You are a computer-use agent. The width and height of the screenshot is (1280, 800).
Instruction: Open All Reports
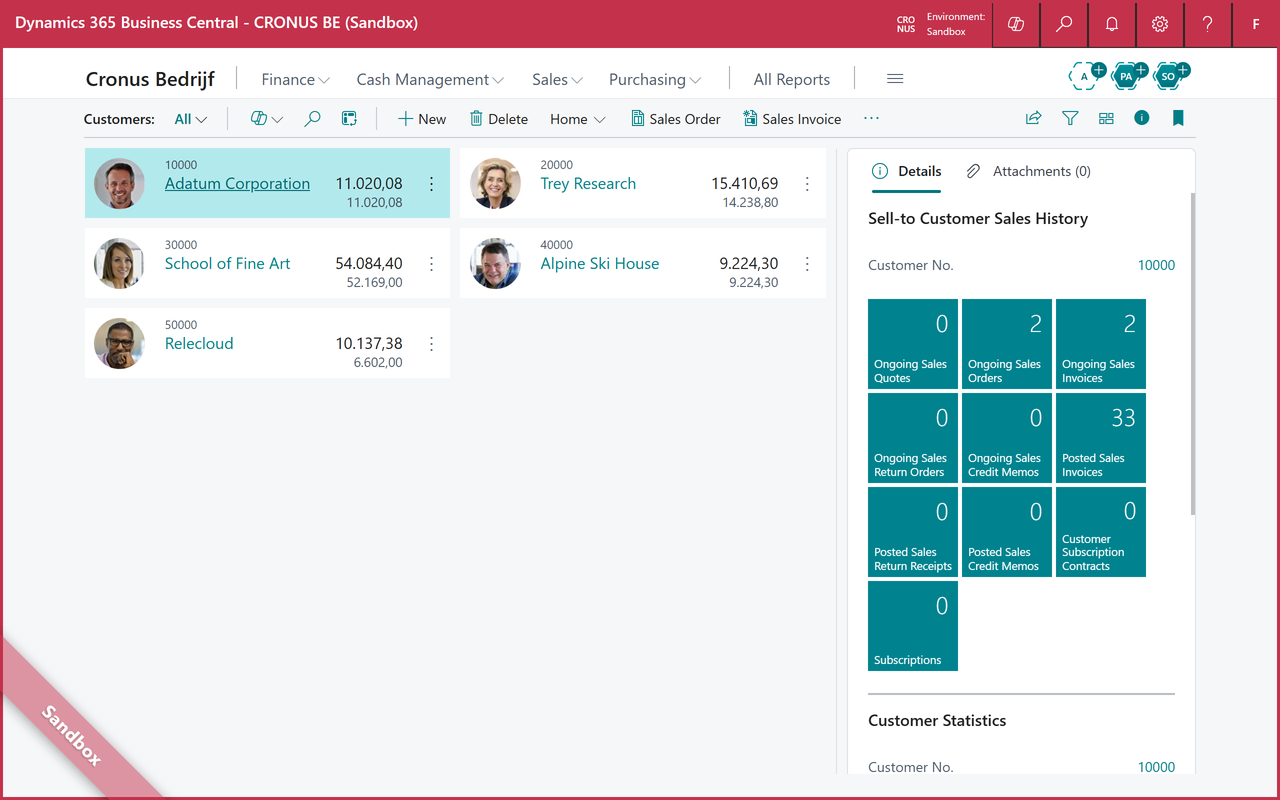792,79
